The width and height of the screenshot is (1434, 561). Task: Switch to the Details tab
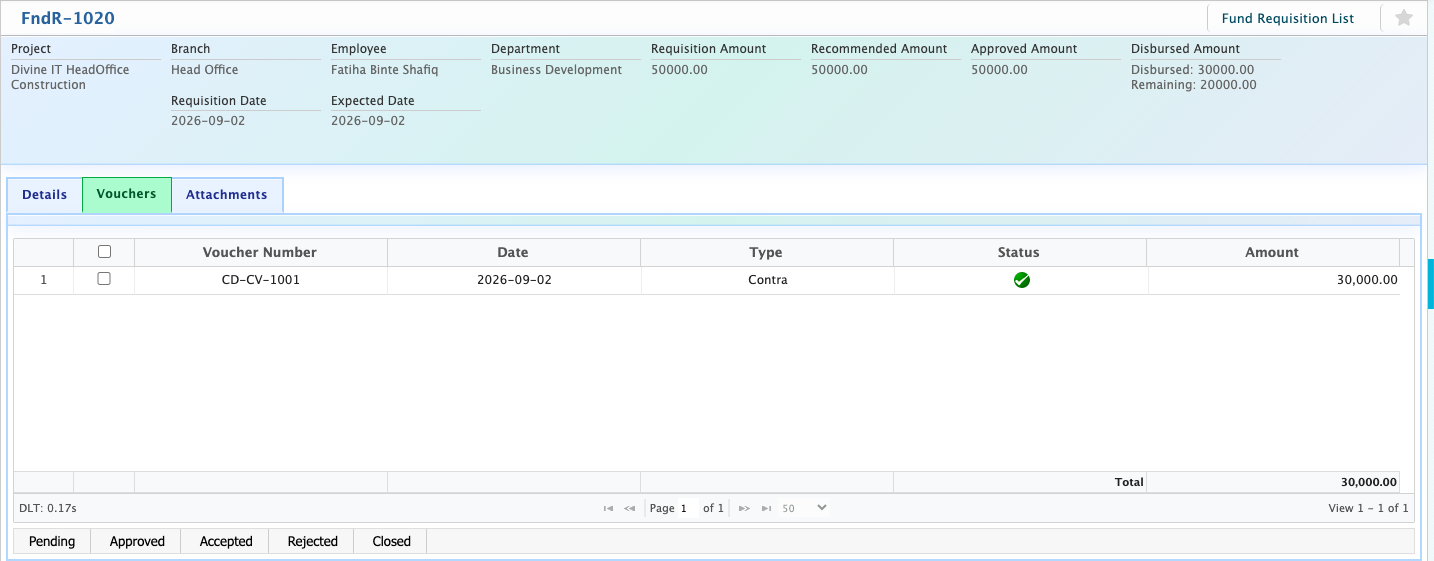coord(45,195)
